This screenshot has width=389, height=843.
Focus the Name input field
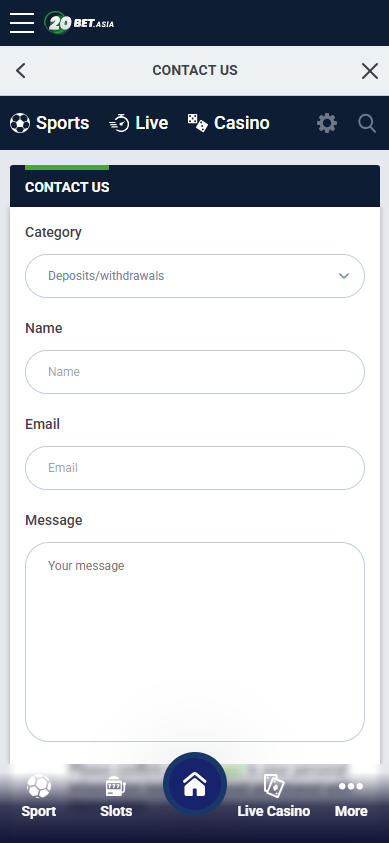point(194,372)
